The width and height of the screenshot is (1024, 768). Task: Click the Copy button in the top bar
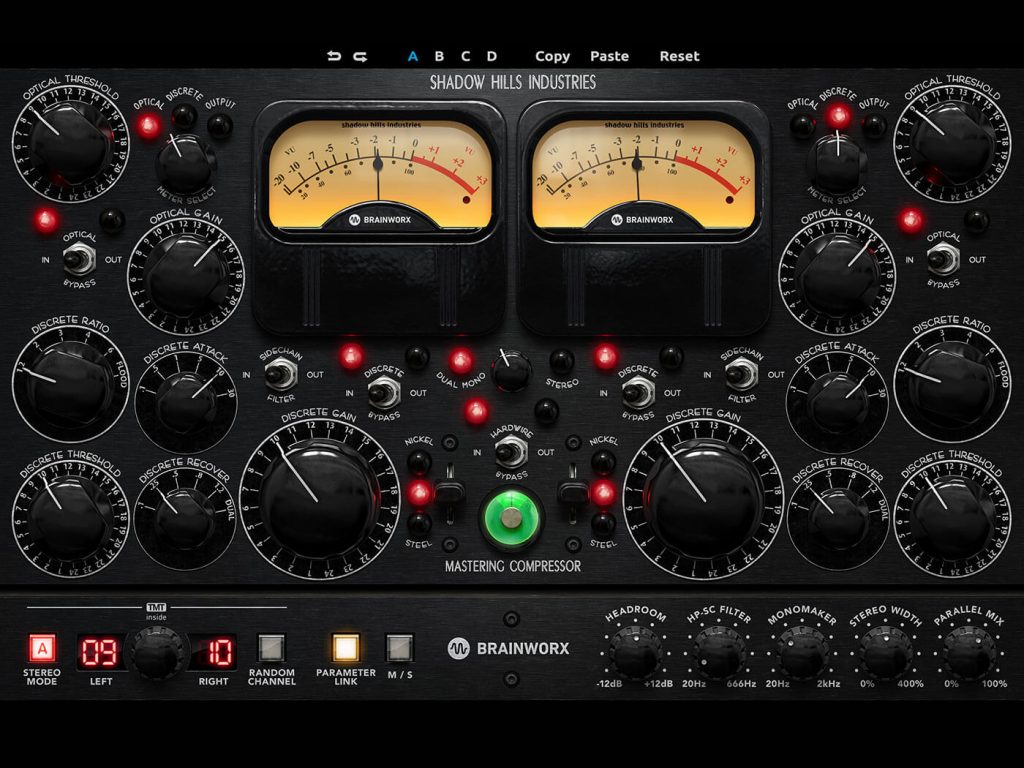click(x=552, y=56)
